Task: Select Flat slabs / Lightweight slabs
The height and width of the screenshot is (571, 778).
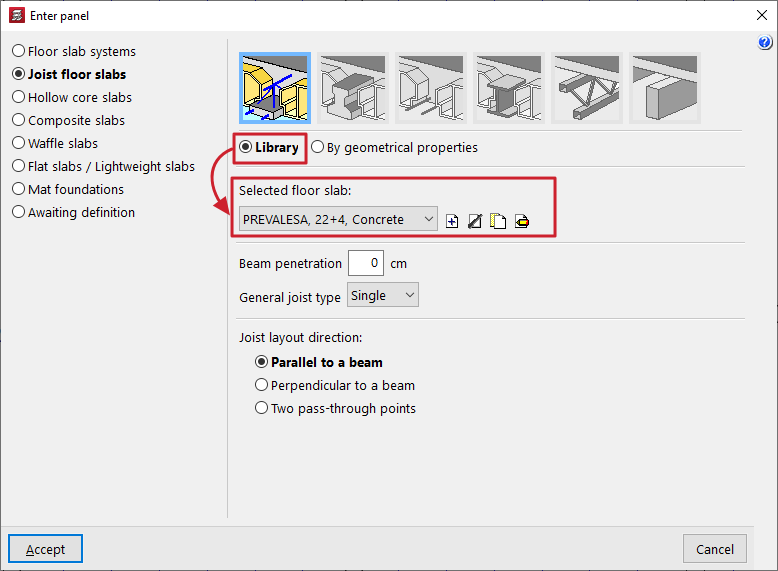Action: pos(104,166)
